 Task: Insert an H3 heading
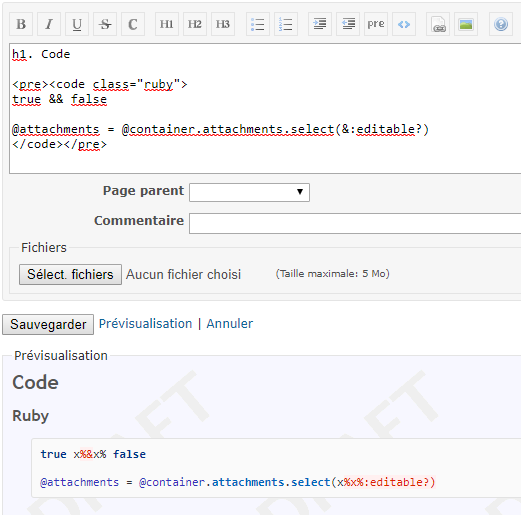pos(223,24)
